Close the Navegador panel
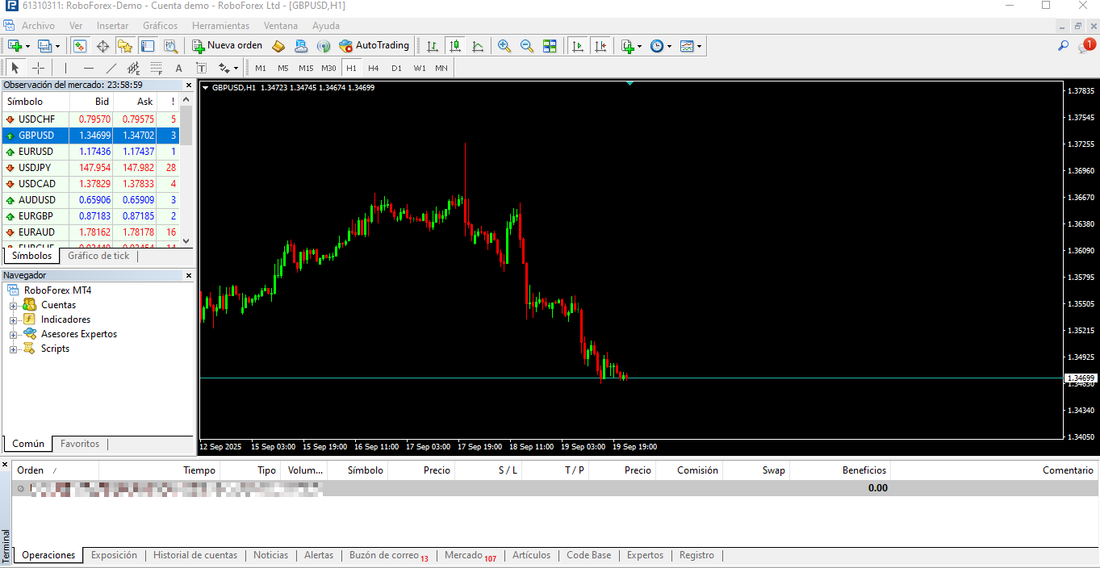This screenshot has width=1100, height=568. (188, 276)
